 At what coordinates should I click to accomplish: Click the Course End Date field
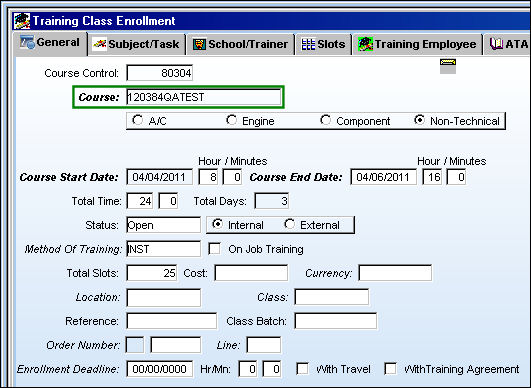pos(384,177)
